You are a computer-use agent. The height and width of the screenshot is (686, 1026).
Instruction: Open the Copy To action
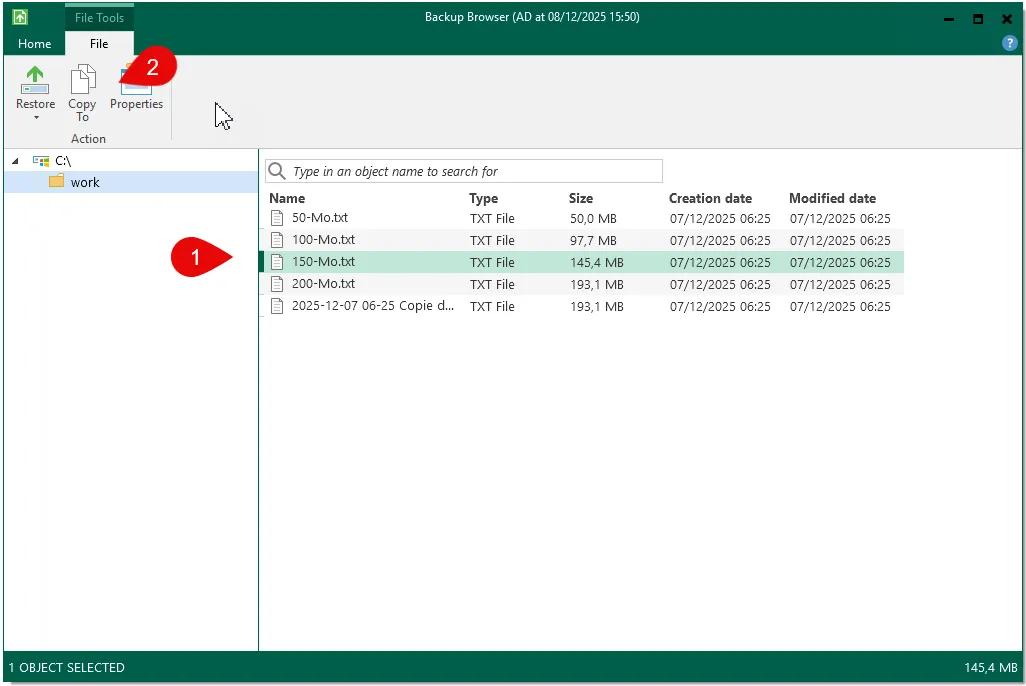(x=82, y=92)
